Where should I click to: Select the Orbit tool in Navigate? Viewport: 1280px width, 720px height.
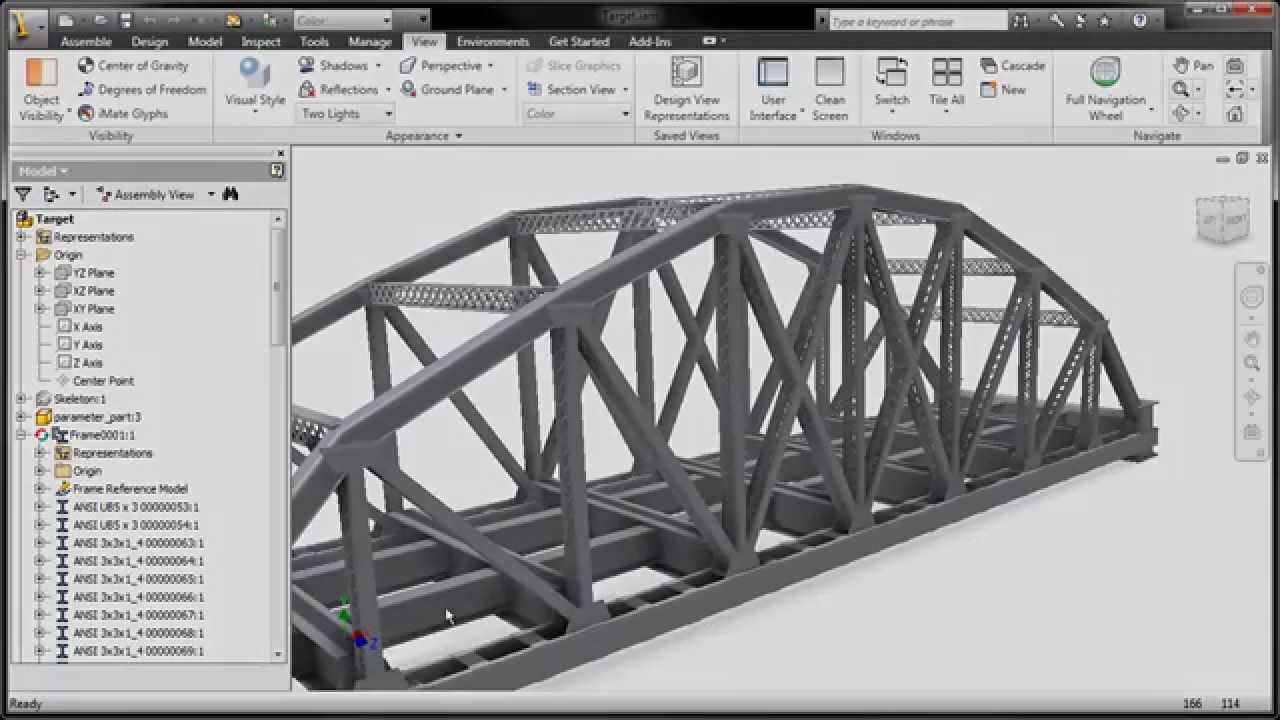tap(1181, 113)
